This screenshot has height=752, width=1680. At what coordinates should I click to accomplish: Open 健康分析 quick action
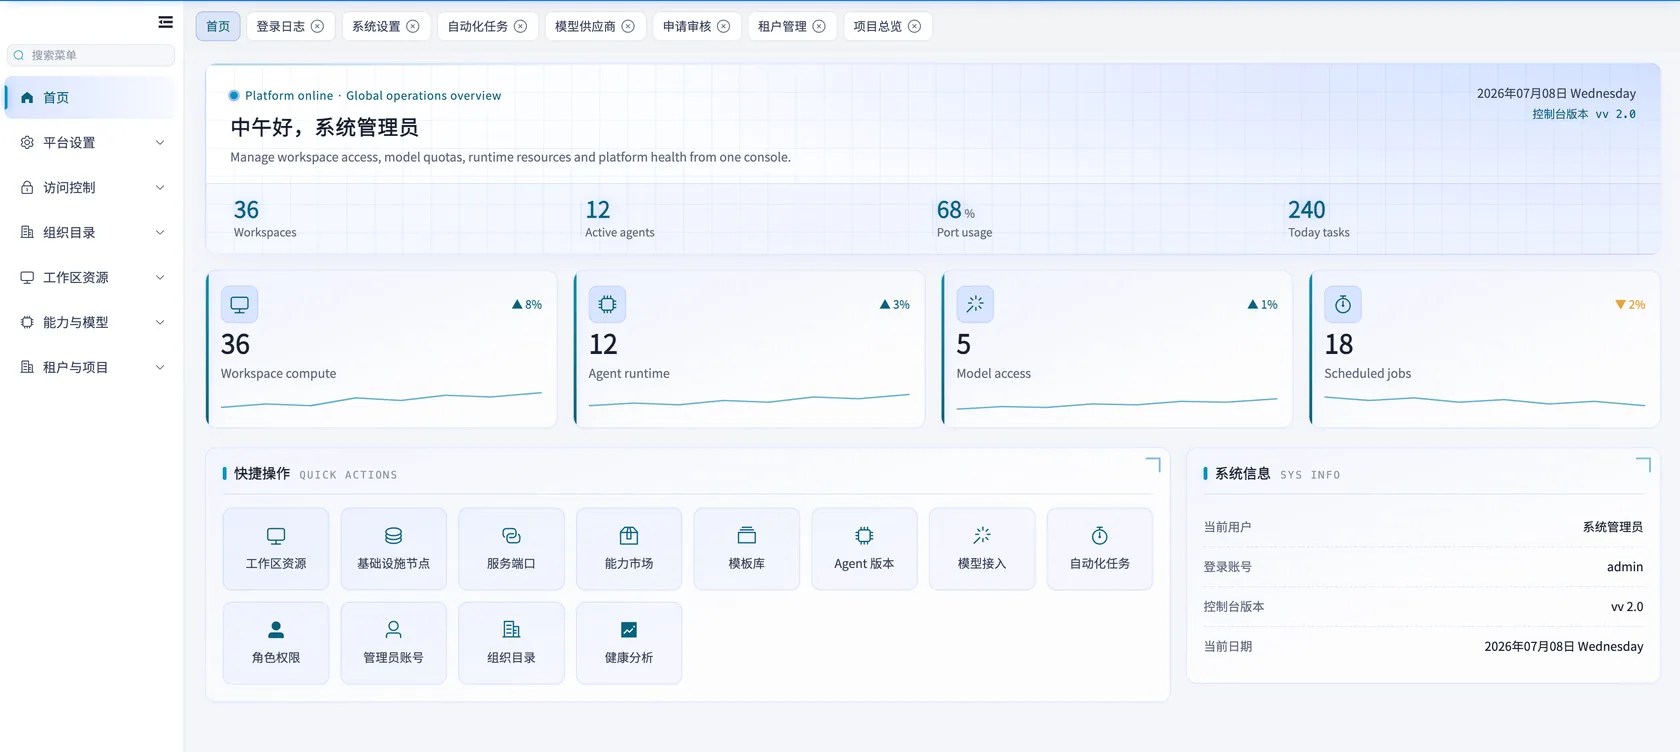[x=629, y=643]
